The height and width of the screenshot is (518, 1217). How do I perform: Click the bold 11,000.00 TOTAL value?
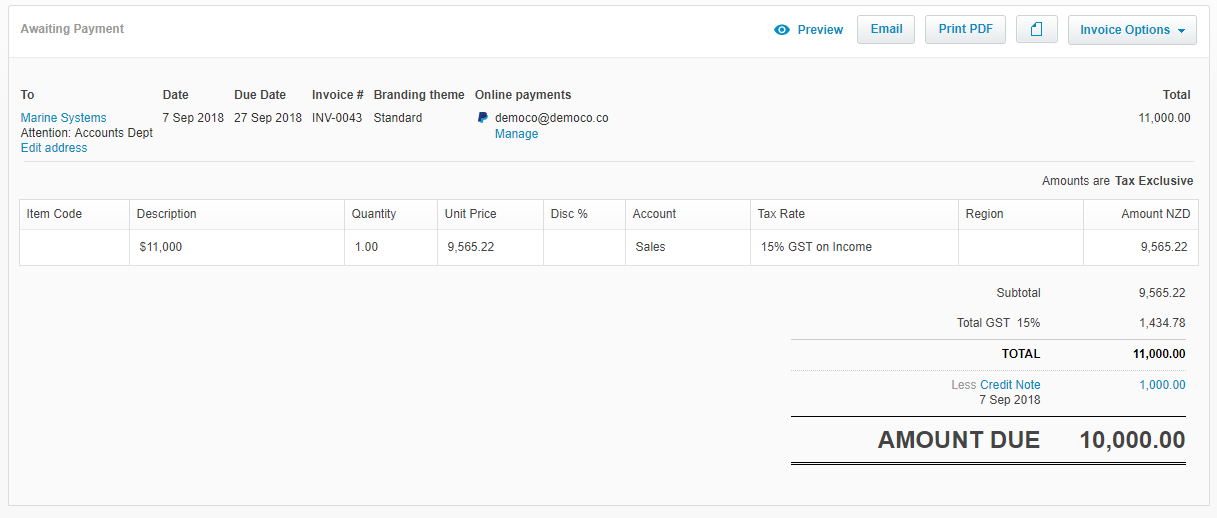point(1159,354)
